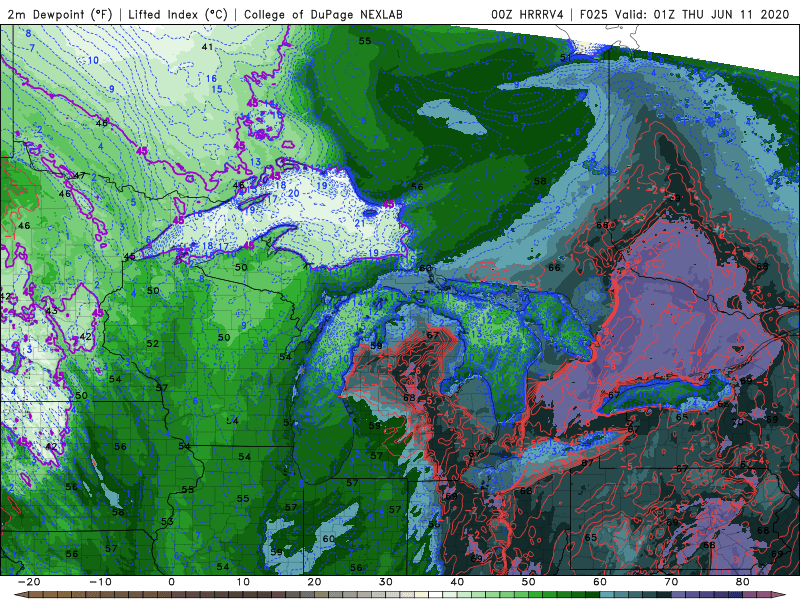Click the "Lifted Index (°C)" header label
This screenshot has width=800, height=600.
pos(178,15)
